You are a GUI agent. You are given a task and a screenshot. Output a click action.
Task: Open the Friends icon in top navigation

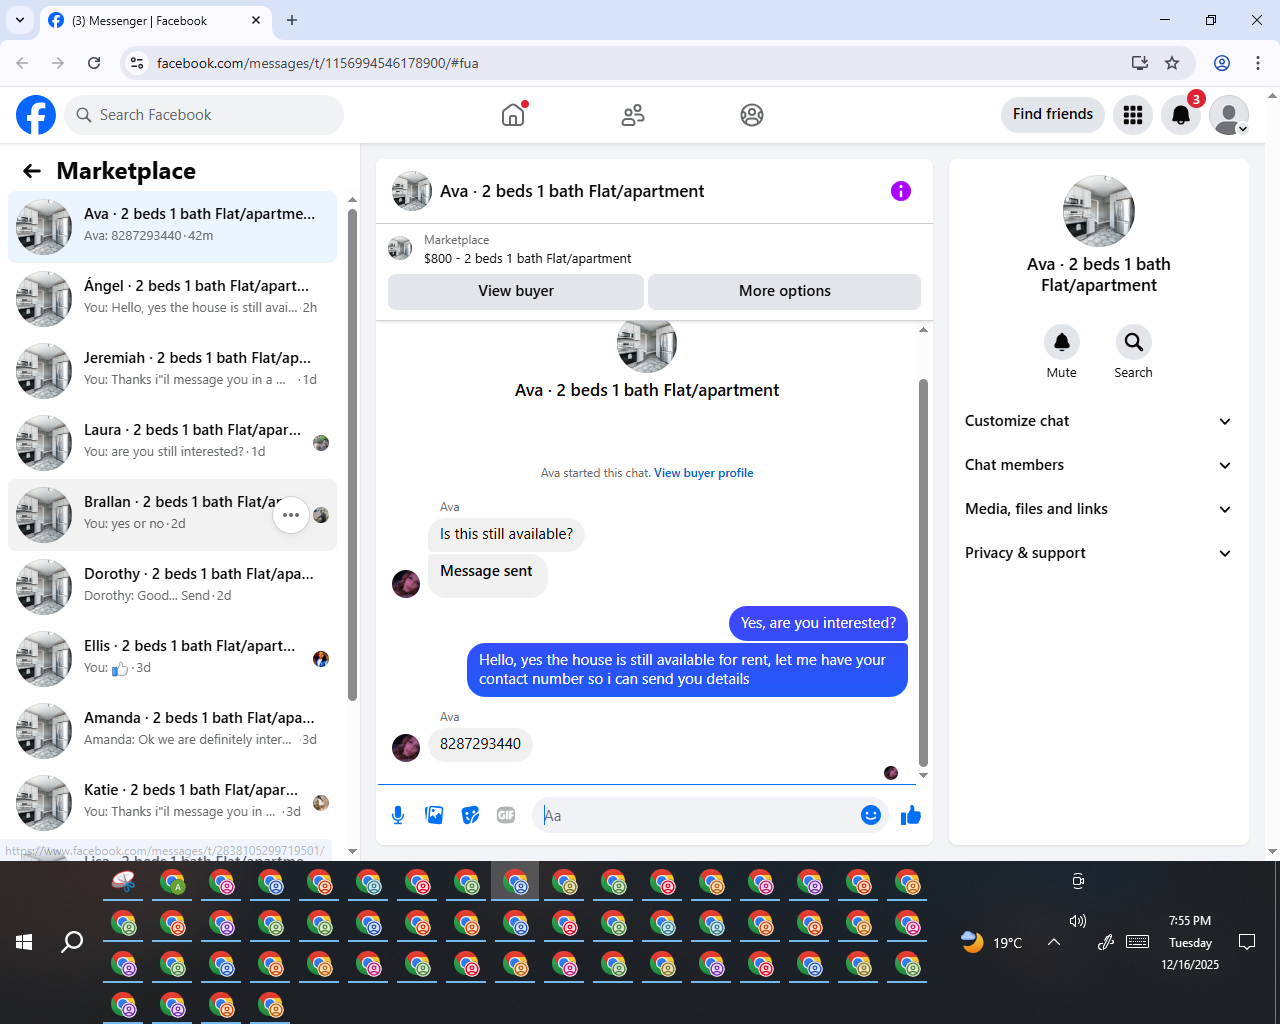(x=633, y=115)
